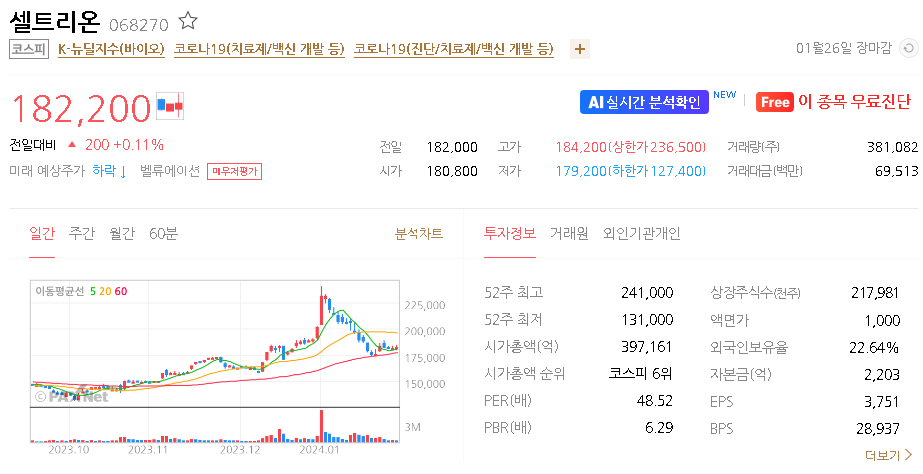Select the 60분 chart tab
923x474 pixels.
[163, 234]
